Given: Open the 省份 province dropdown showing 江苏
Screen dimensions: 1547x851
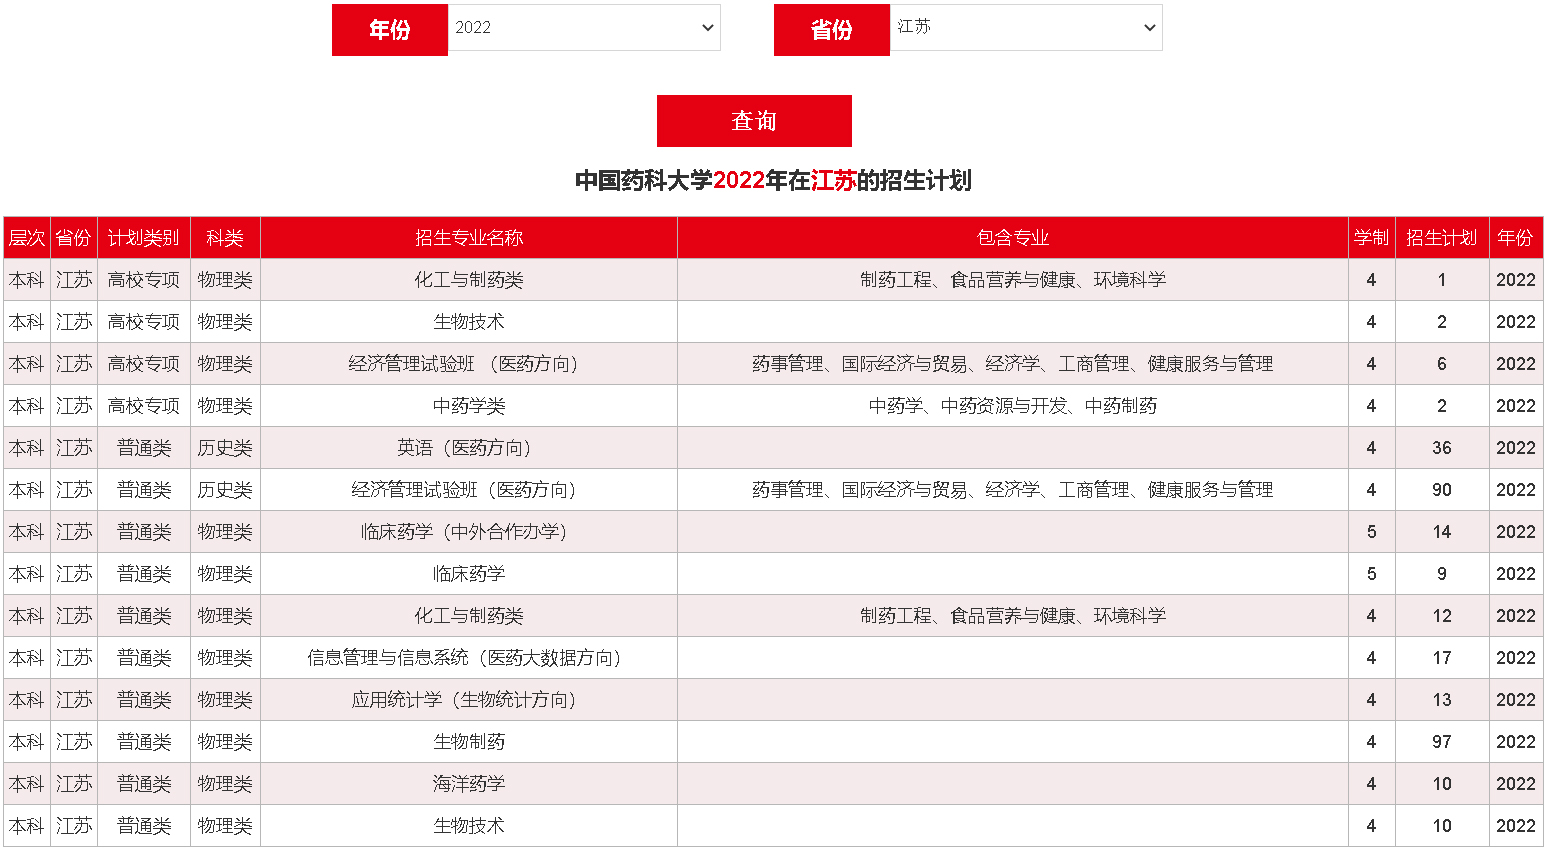Looking at the screenshot, I should pyautogui.click(x=1026, y=28).
